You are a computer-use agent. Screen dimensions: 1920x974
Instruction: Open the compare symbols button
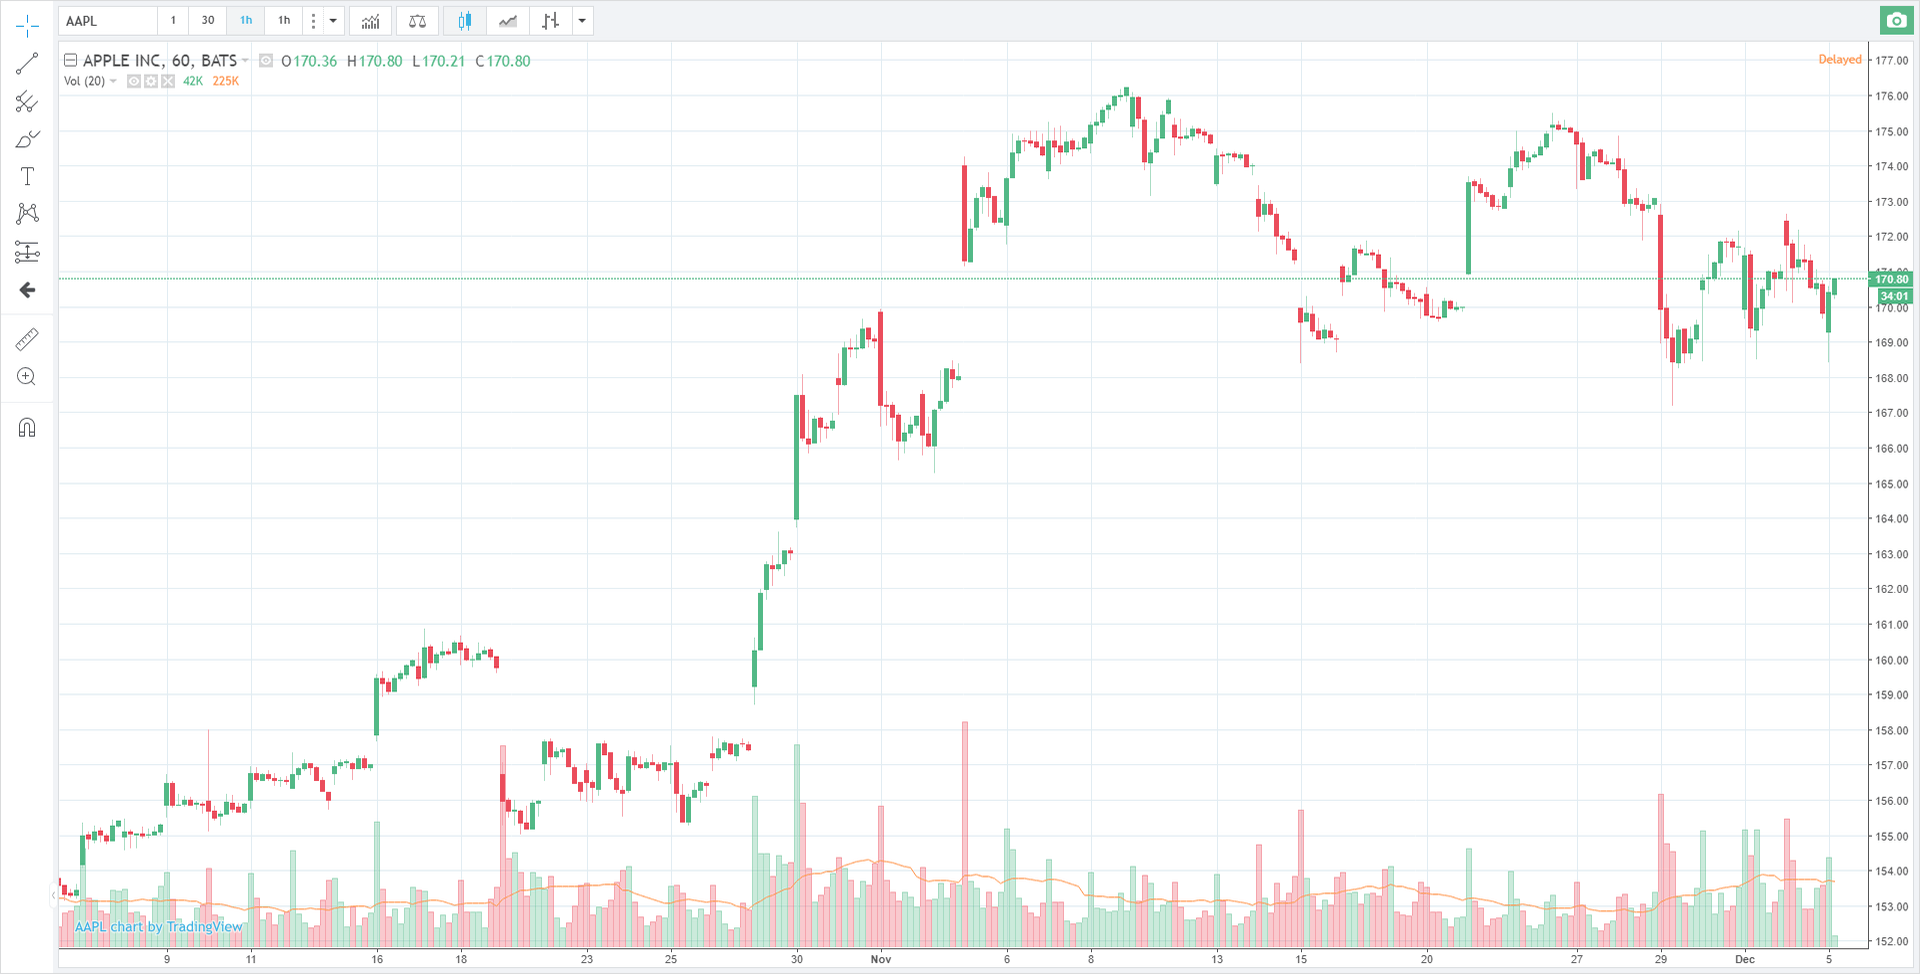pyautogui.click(x=418, y=21)
